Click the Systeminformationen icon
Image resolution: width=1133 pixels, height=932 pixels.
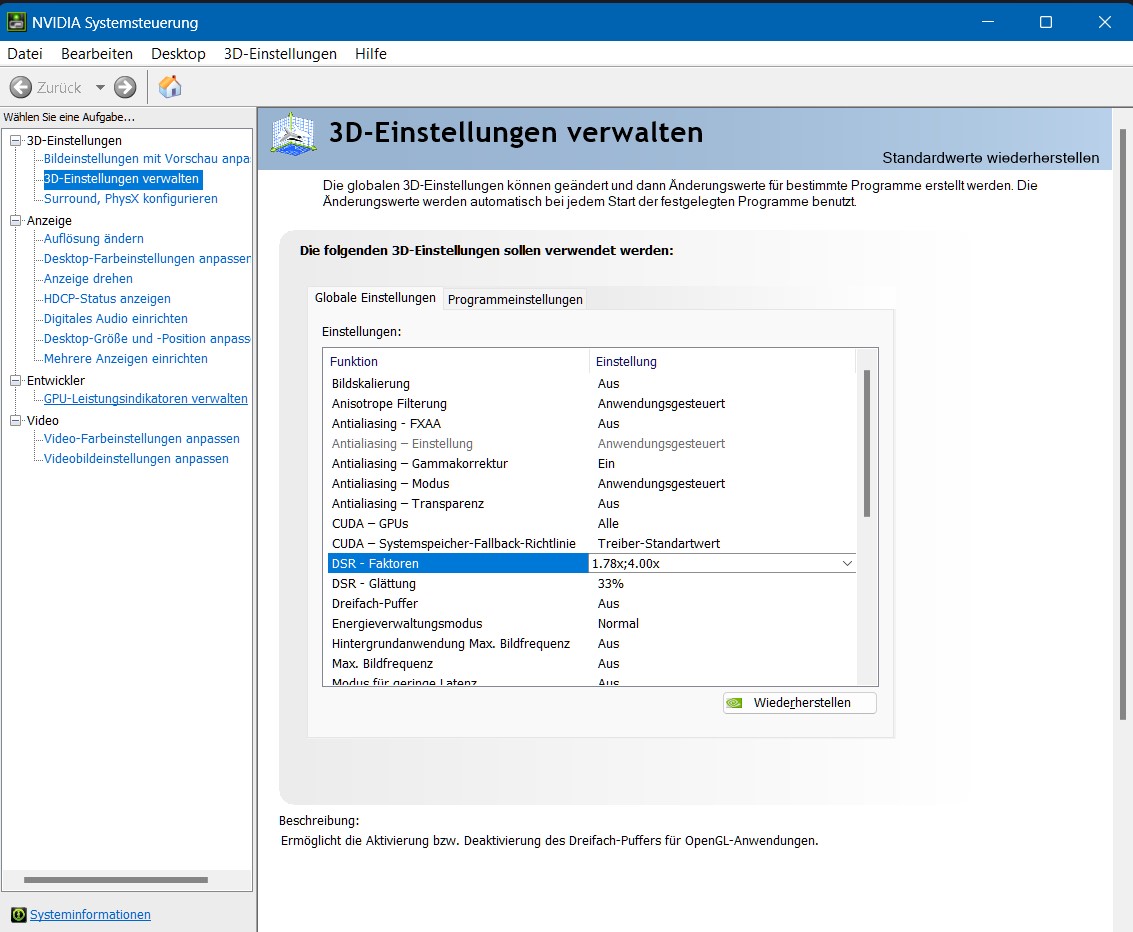click(19, 915)
